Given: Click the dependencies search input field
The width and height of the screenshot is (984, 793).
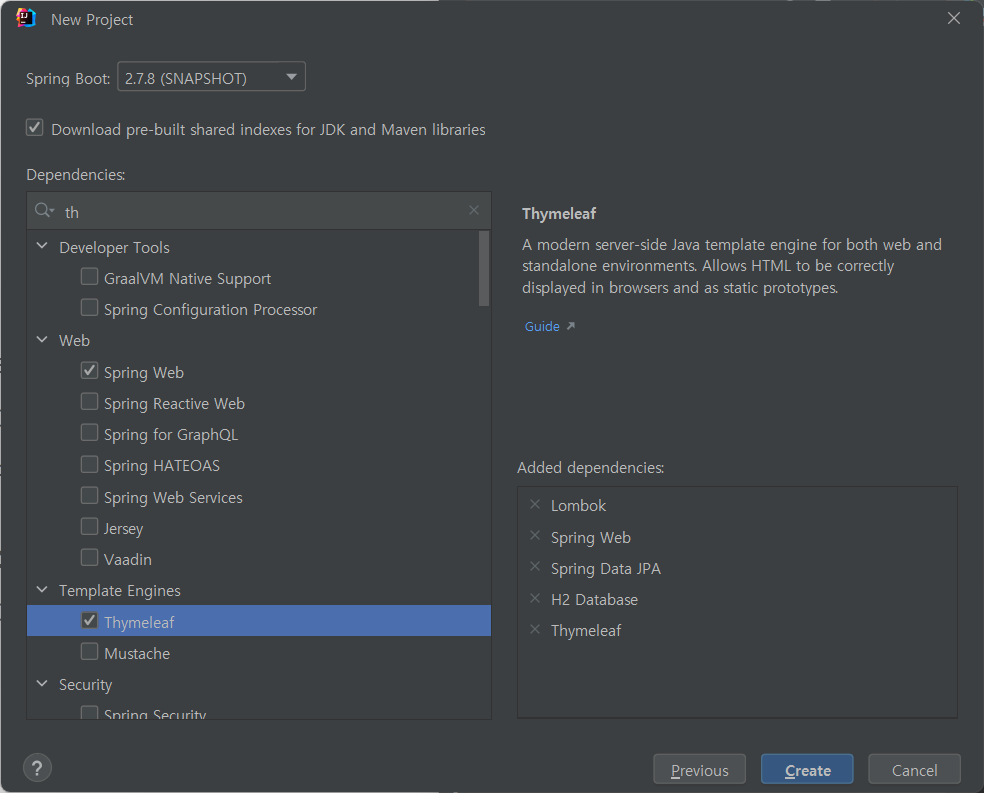Looking at the screenshot, I should (259, 211).
